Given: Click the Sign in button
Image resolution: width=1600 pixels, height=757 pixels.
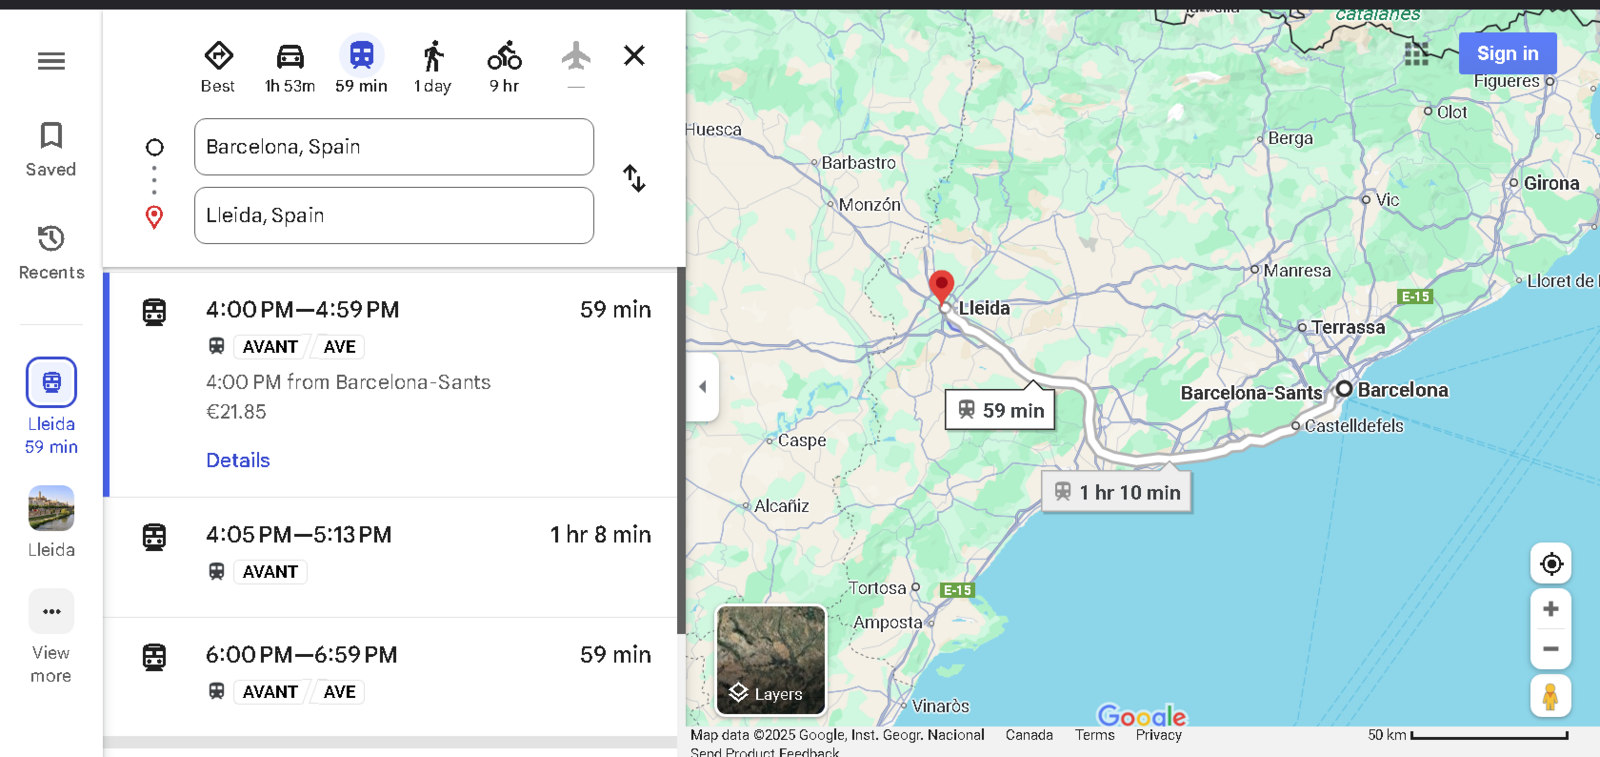Looking at the screenshot, I should pos(1507,54).
